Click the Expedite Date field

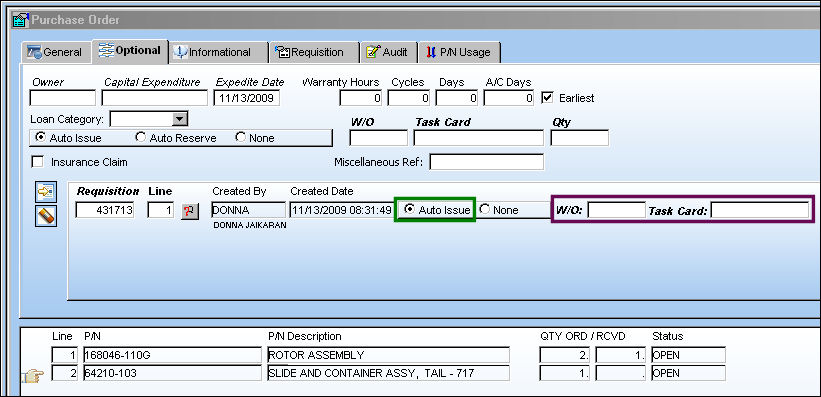pyautogui.click(x=247, y=98)
